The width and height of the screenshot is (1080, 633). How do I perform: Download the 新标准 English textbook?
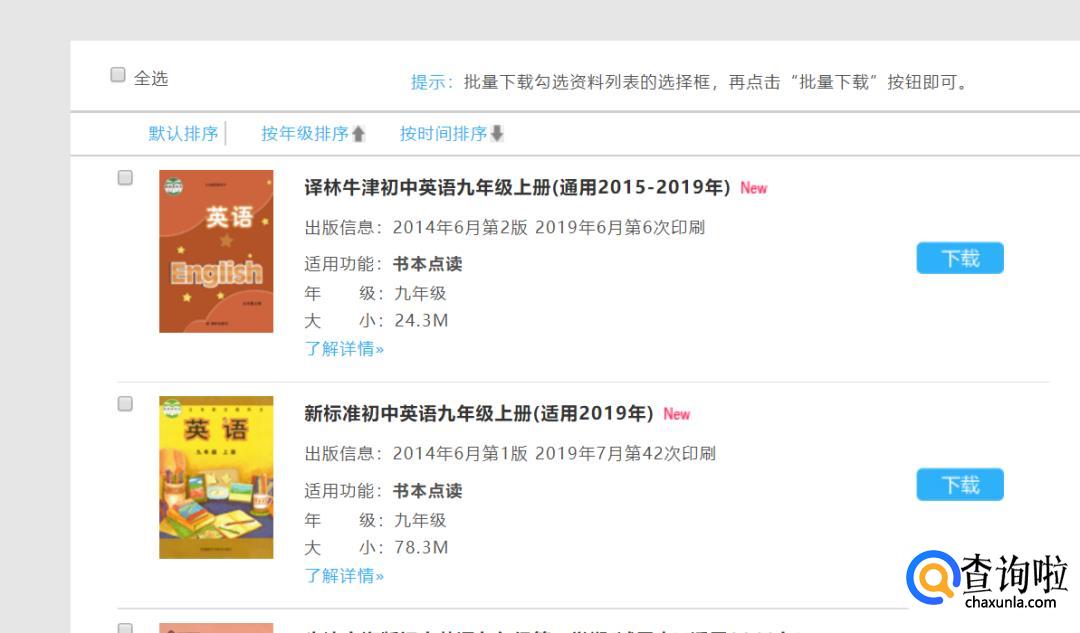click(959, 485)
